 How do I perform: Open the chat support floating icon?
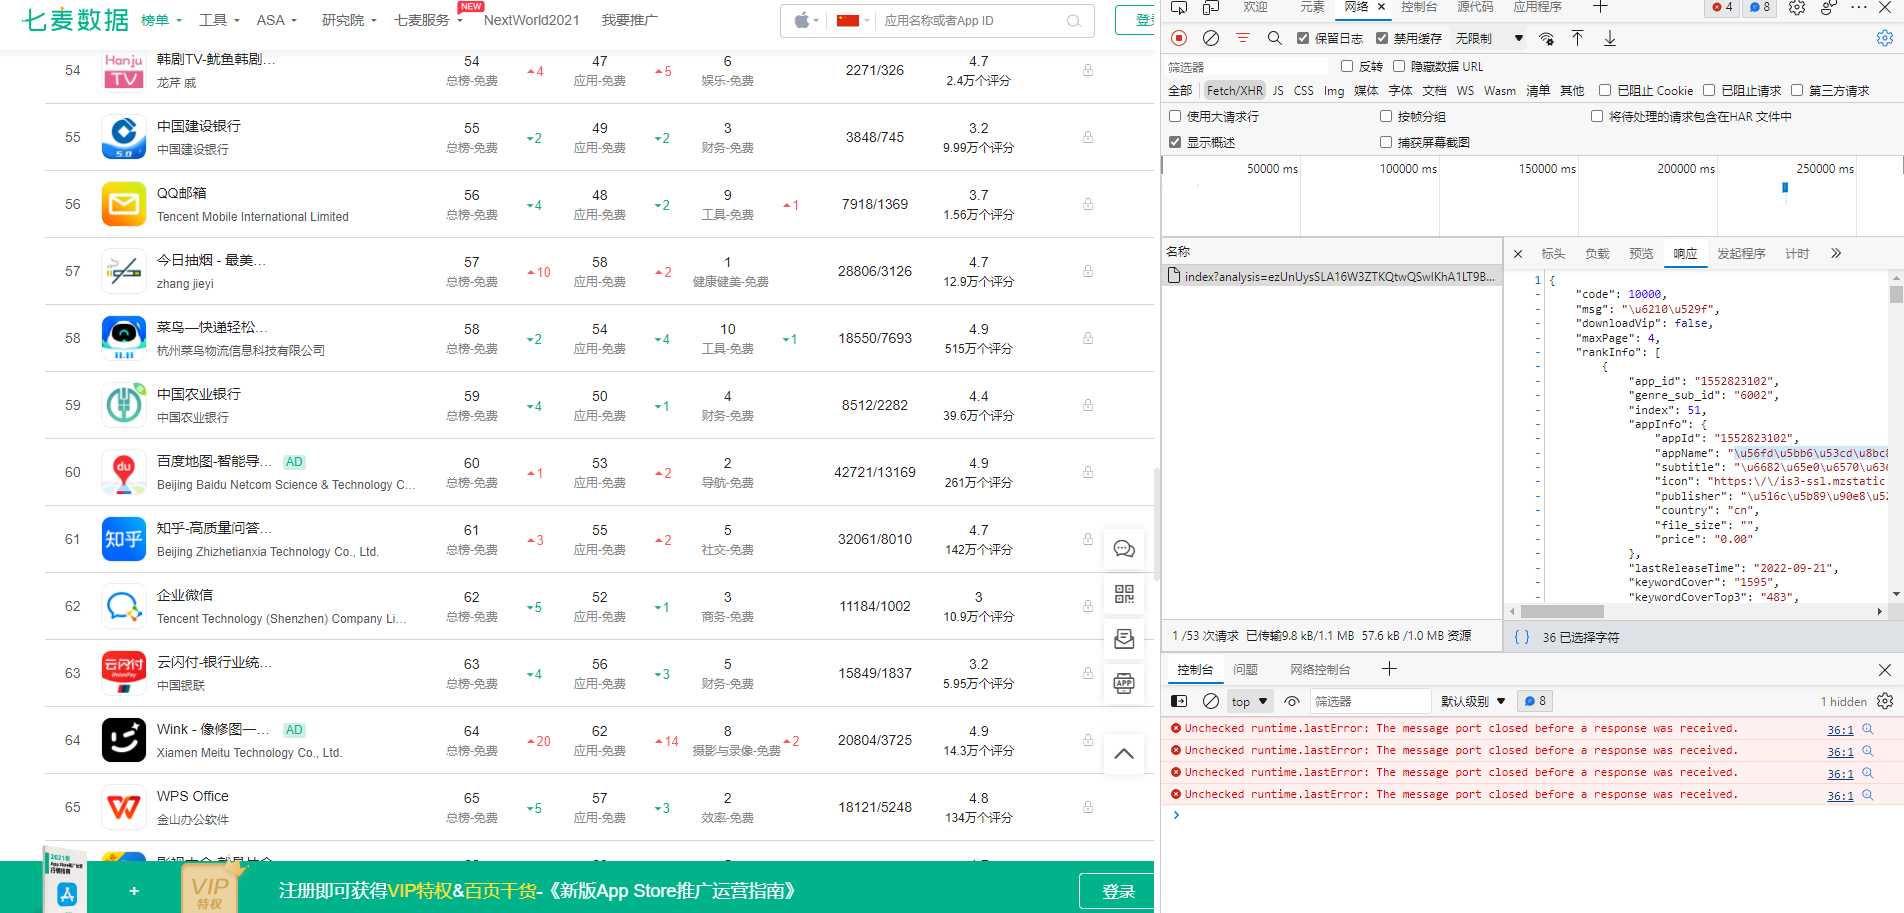[x=1124, y=549]
